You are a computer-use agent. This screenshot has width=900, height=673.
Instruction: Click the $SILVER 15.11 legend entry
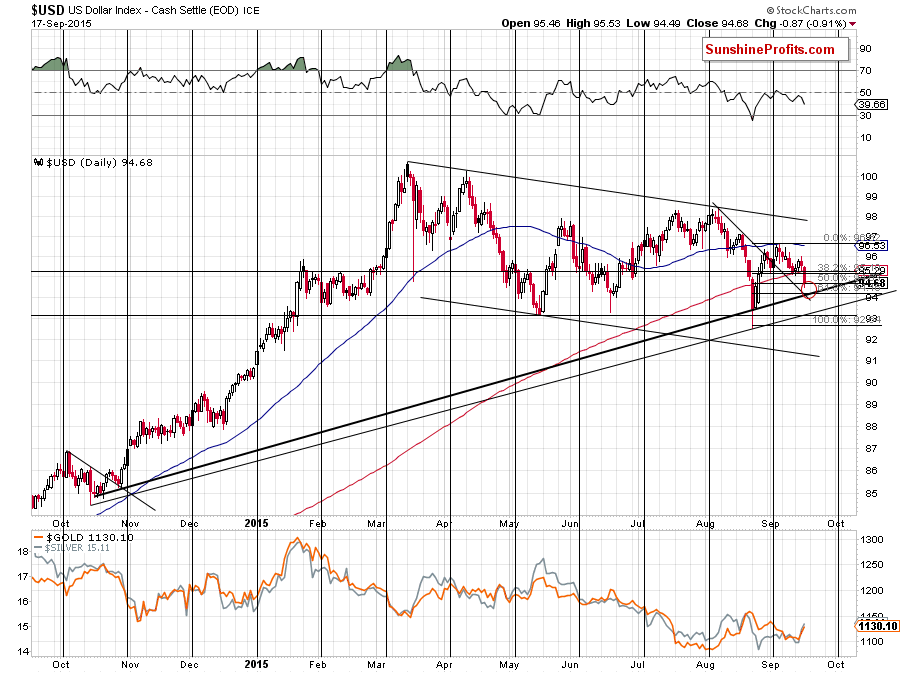click(72, 548)
